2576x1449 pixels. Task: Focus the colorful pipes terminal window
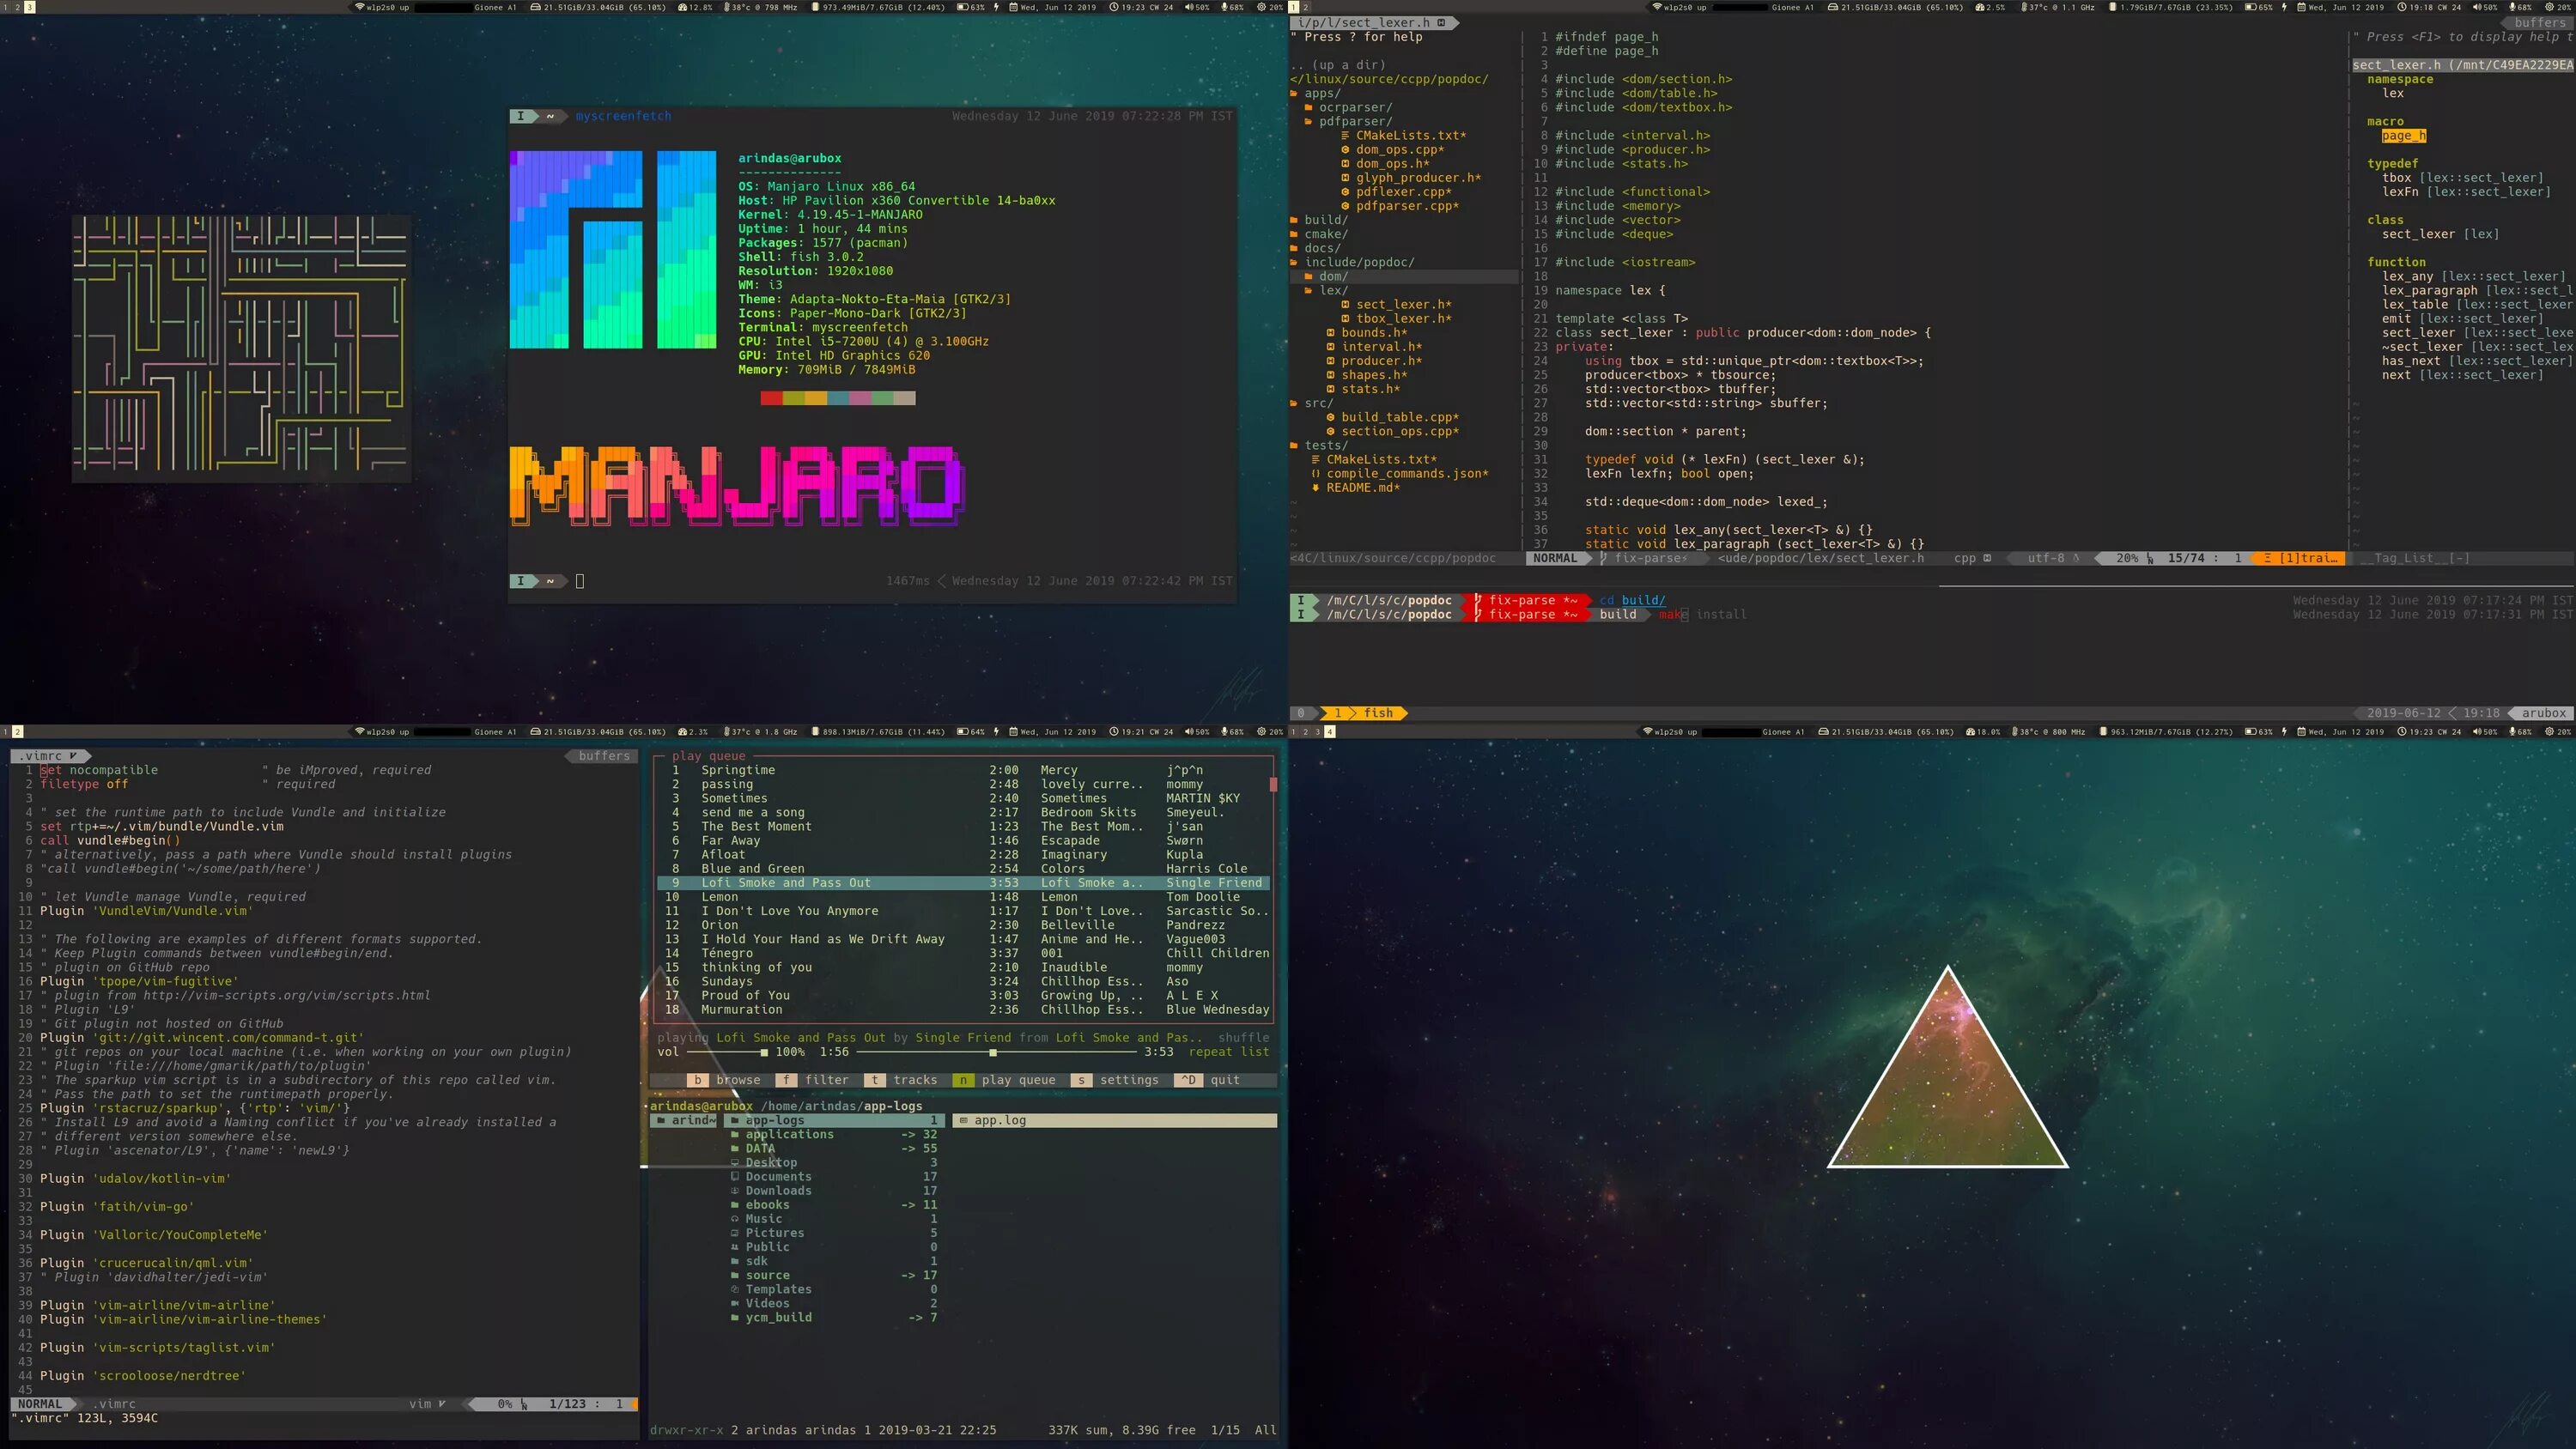coord(241,349)
